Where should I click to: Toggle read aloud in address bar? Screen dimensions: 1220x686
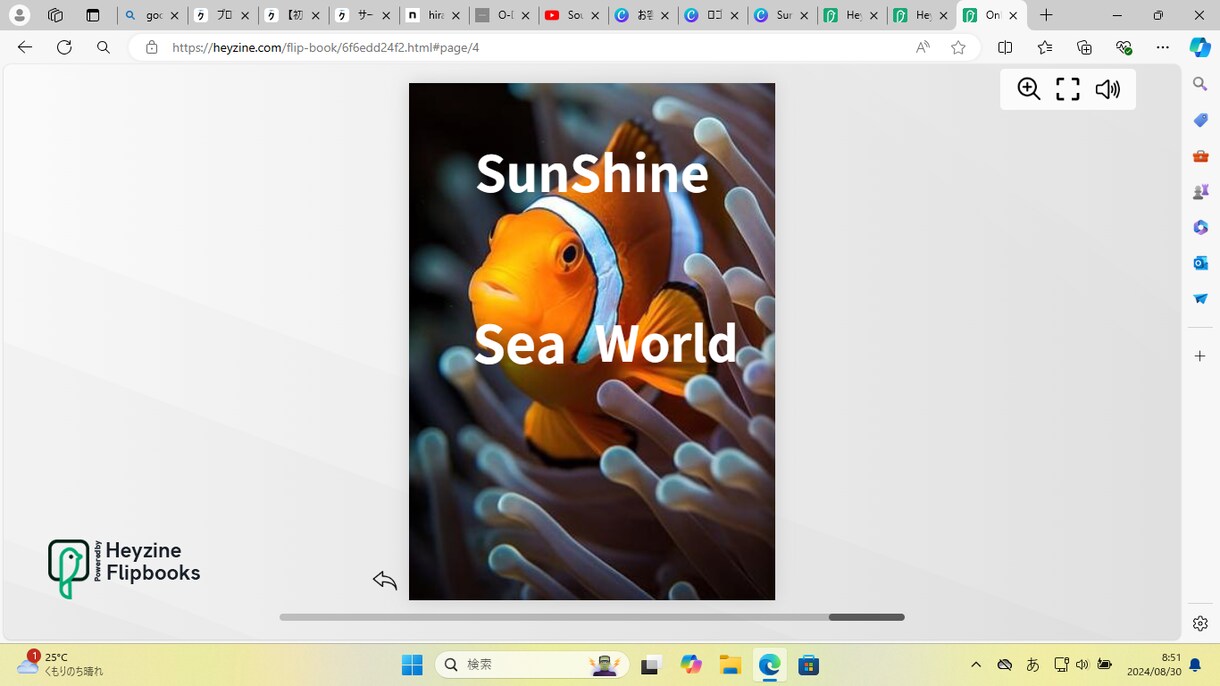(922, 47)
